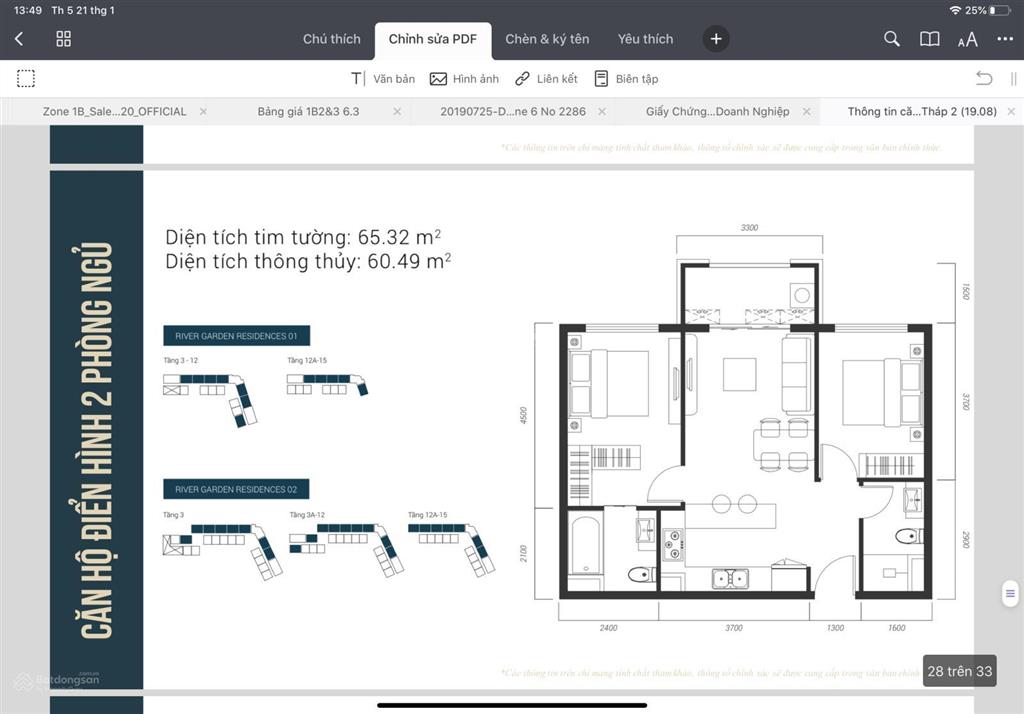Open the more options ellipsis menu
Screen dimensions: 1024x714
(x=1005, y=39)
